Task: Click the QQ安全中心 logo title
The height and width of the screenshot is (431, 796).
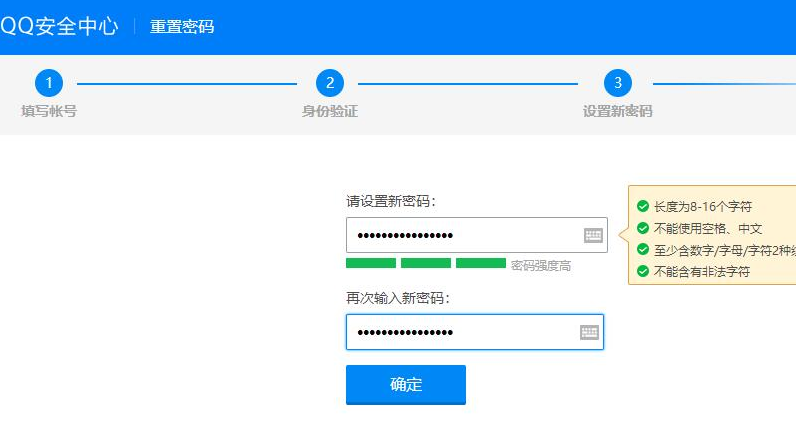Action: [59, 26]
